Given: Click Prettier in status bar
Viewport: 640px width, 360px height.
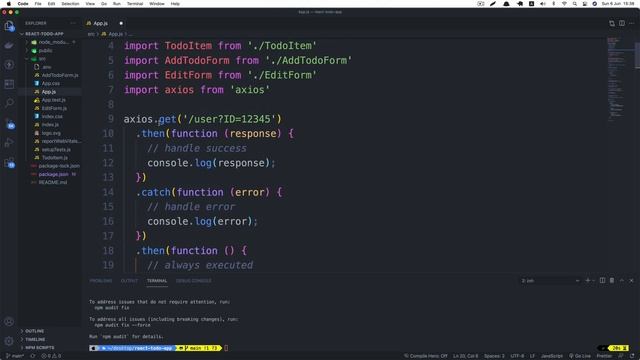Looking at the screenshot, I should pos(604,356).
